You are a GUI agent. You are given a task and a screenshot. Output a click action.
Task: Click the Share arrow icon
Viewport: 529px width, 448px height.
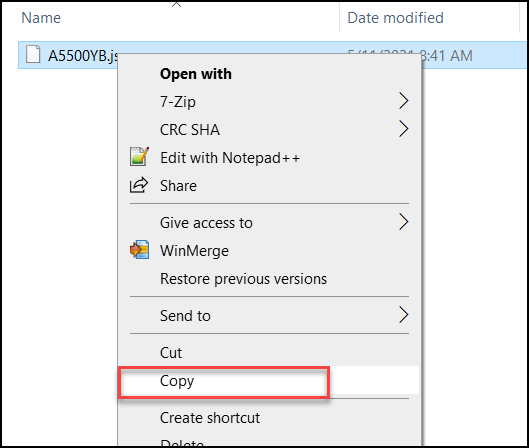pyautogui.click(x=139, y=185)
